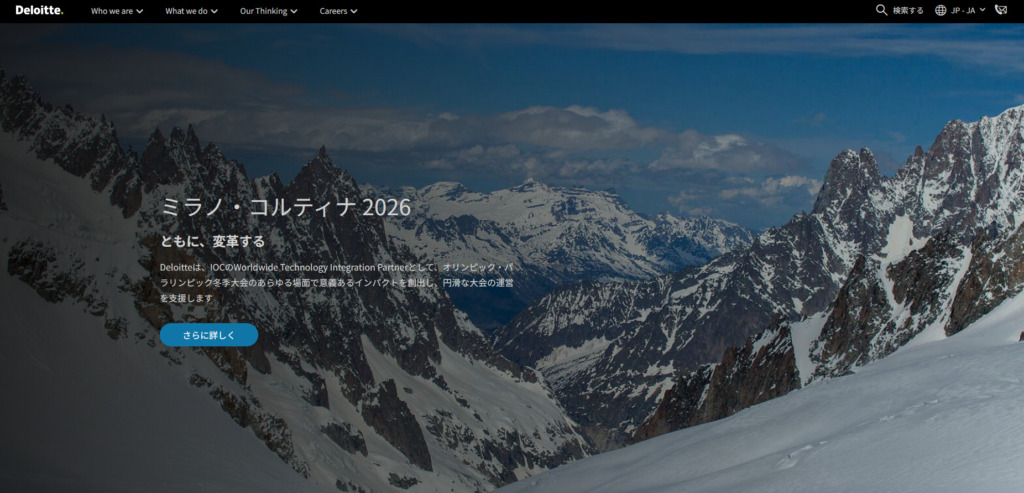Screen dimensions: 1024x493
Task: Click the chevron beside What we do
Action: [x=215, y=12]
